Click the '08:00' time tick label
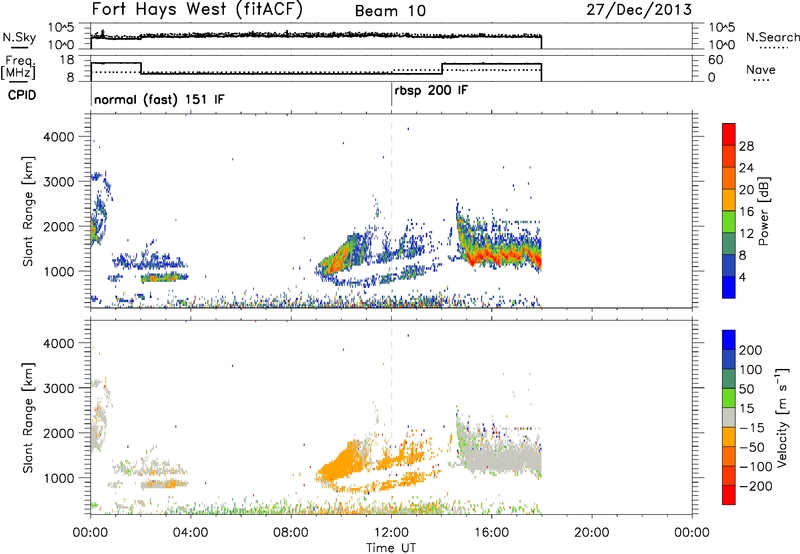 coord(291,533)
